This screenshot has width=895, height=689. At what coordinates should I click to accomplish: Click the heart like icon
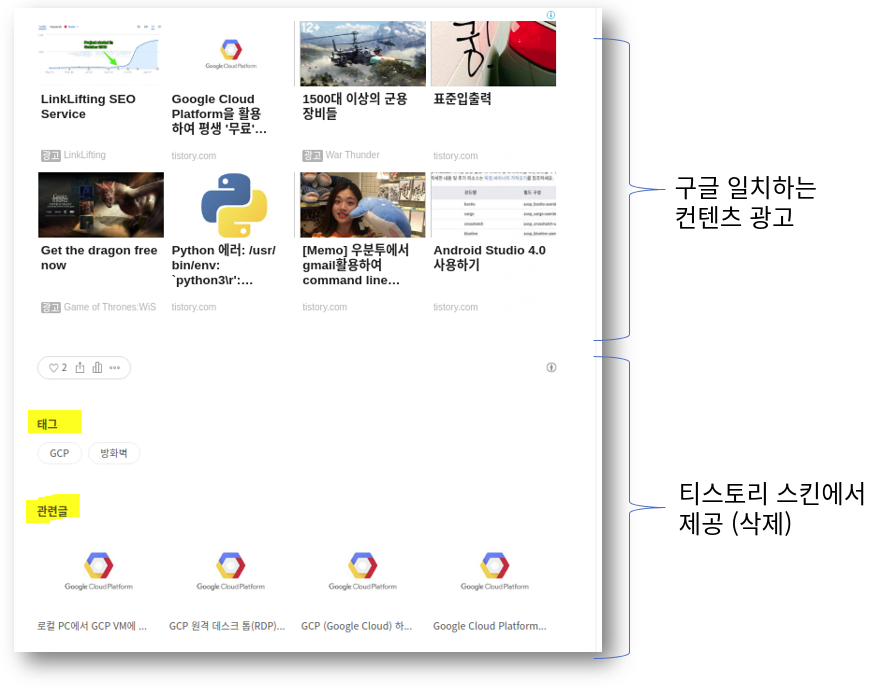(x=53, y=368)
